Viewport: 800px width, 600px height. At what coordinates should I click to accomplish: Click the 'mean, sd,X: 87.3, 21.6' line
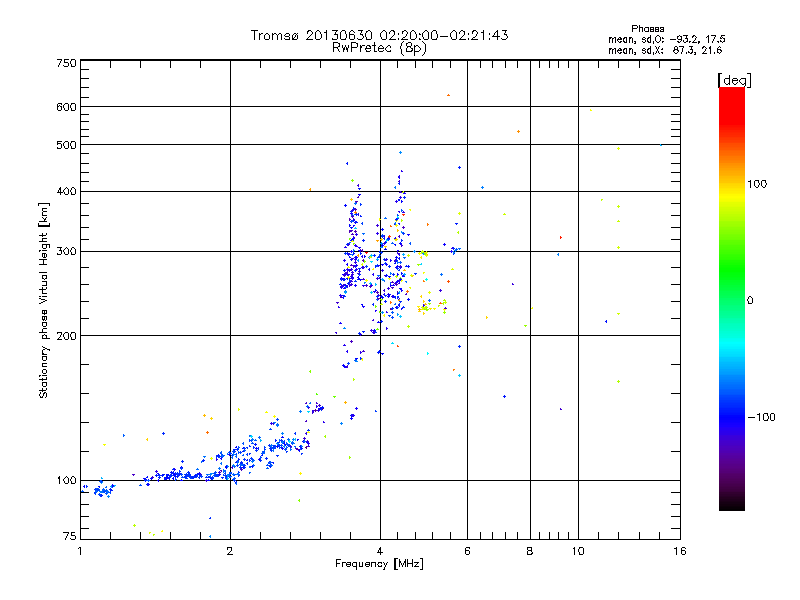point(665,50)
